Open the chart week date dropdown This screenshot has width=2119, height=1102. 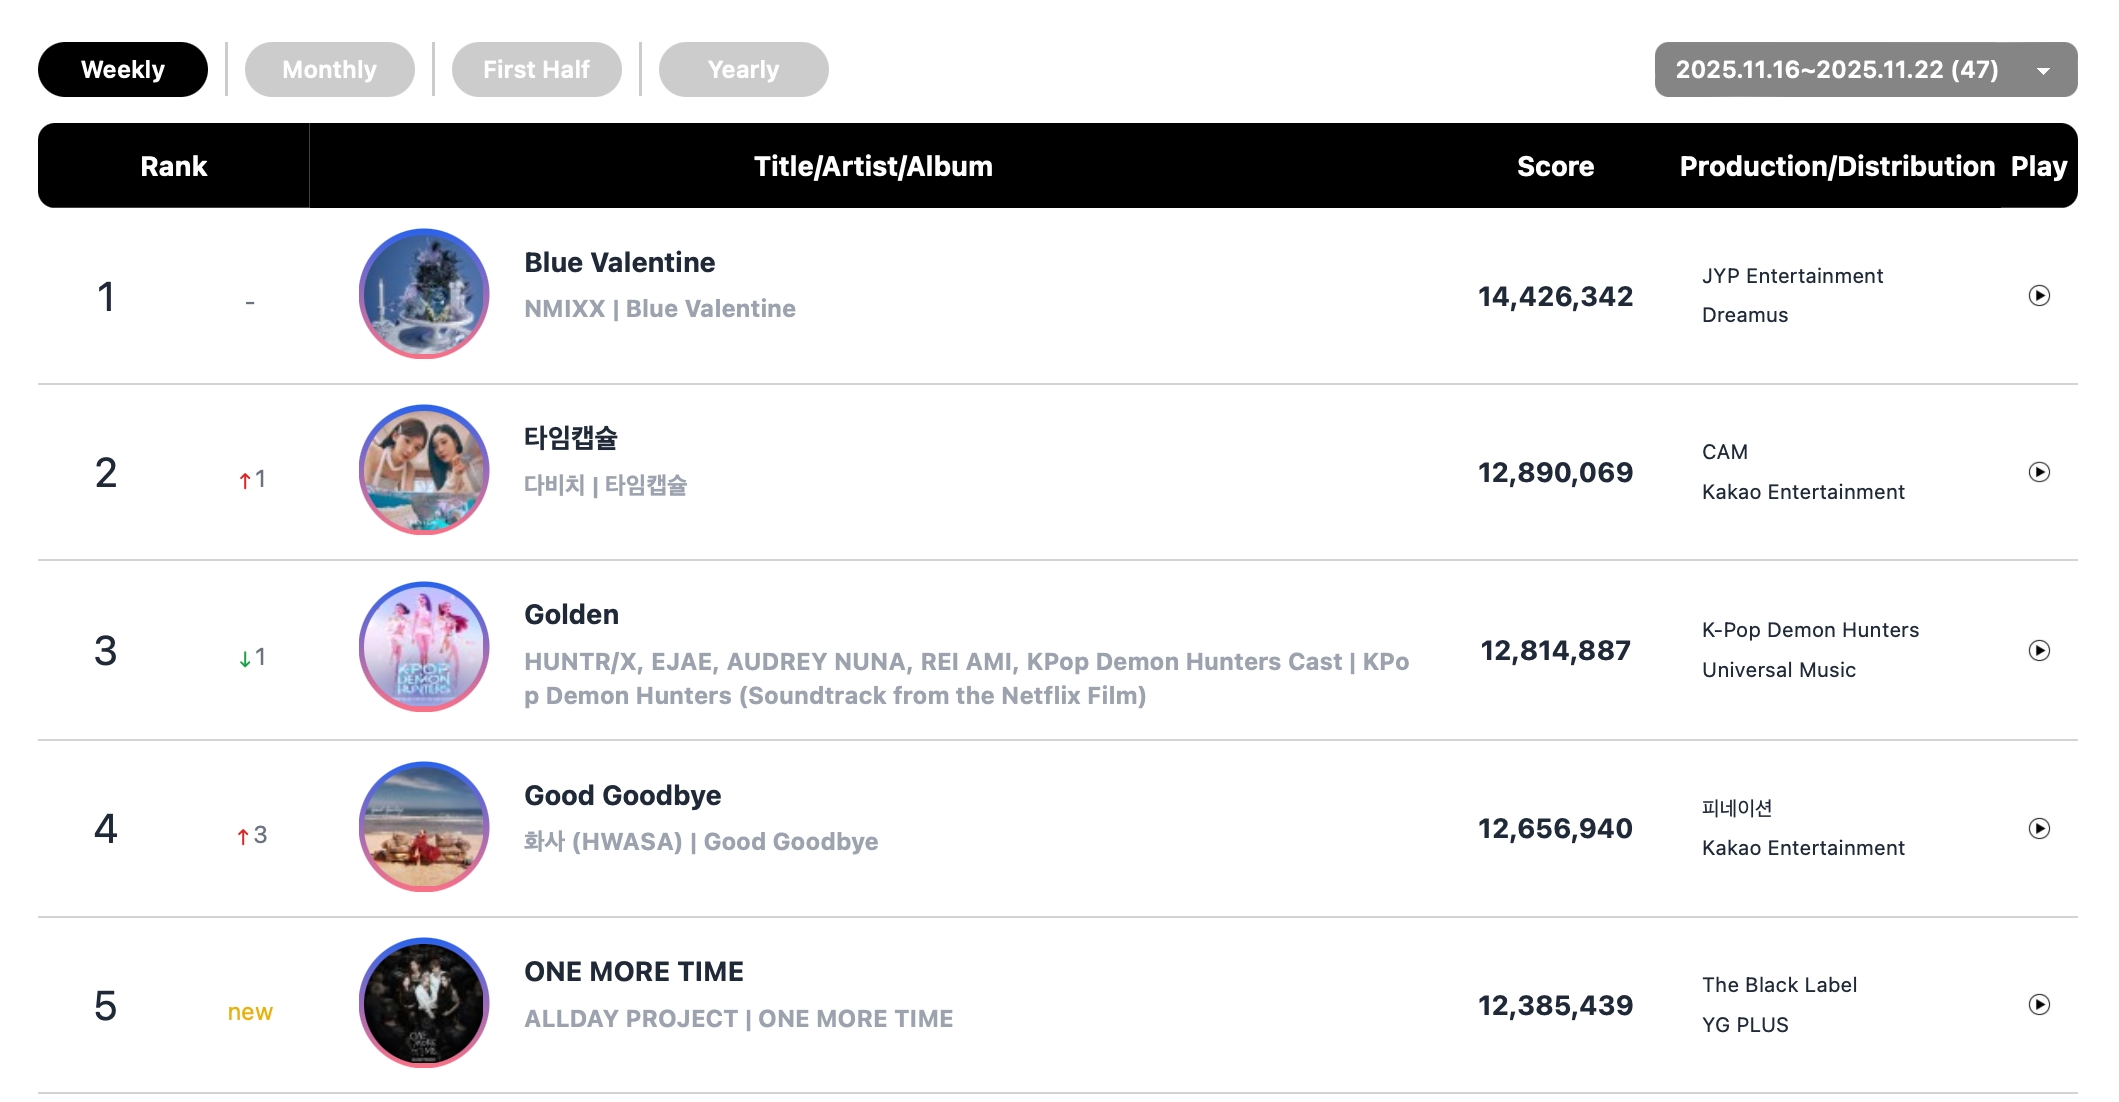click(1865, 70)
